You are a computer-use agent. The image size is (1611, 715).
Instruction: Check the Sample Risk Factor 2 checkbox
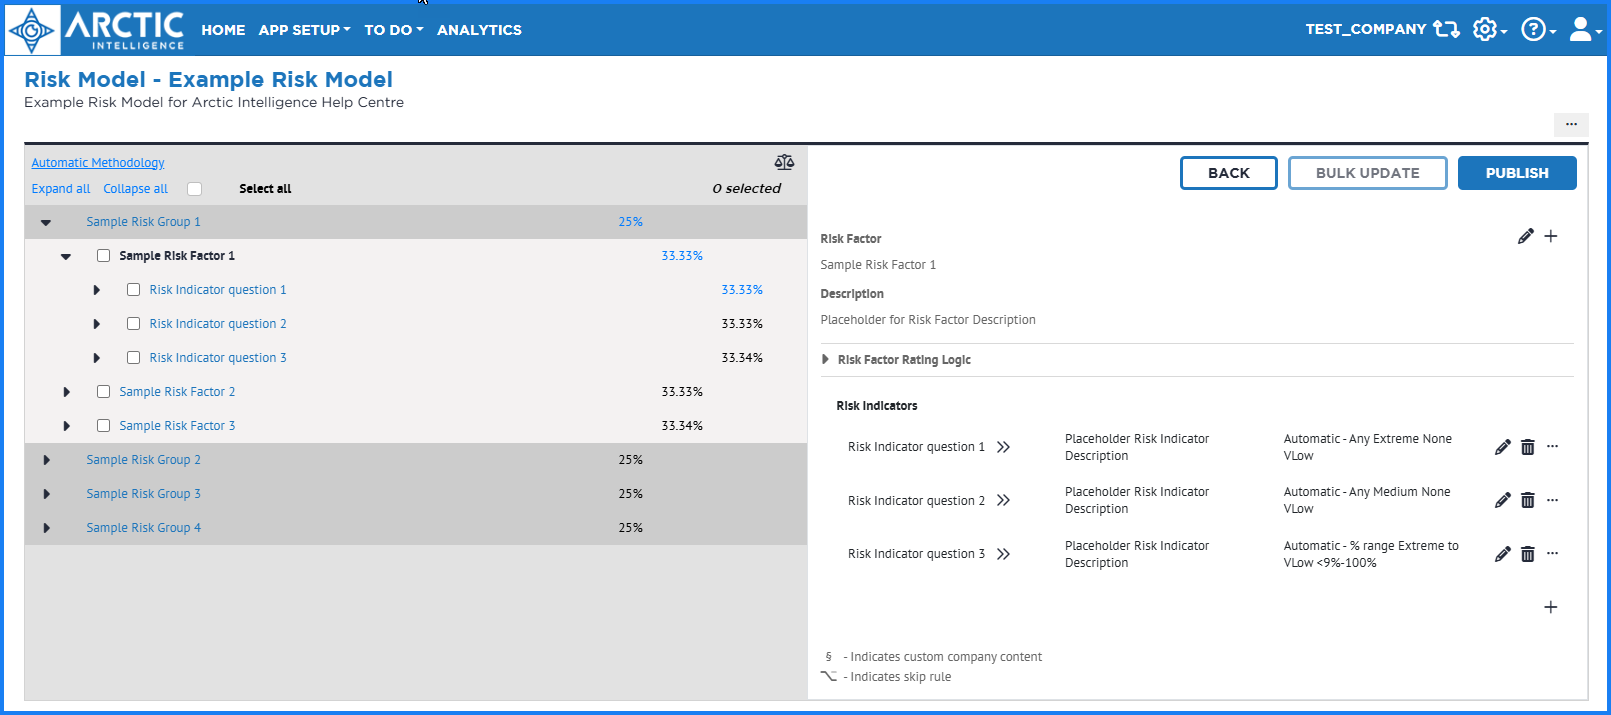pos(103,392)
